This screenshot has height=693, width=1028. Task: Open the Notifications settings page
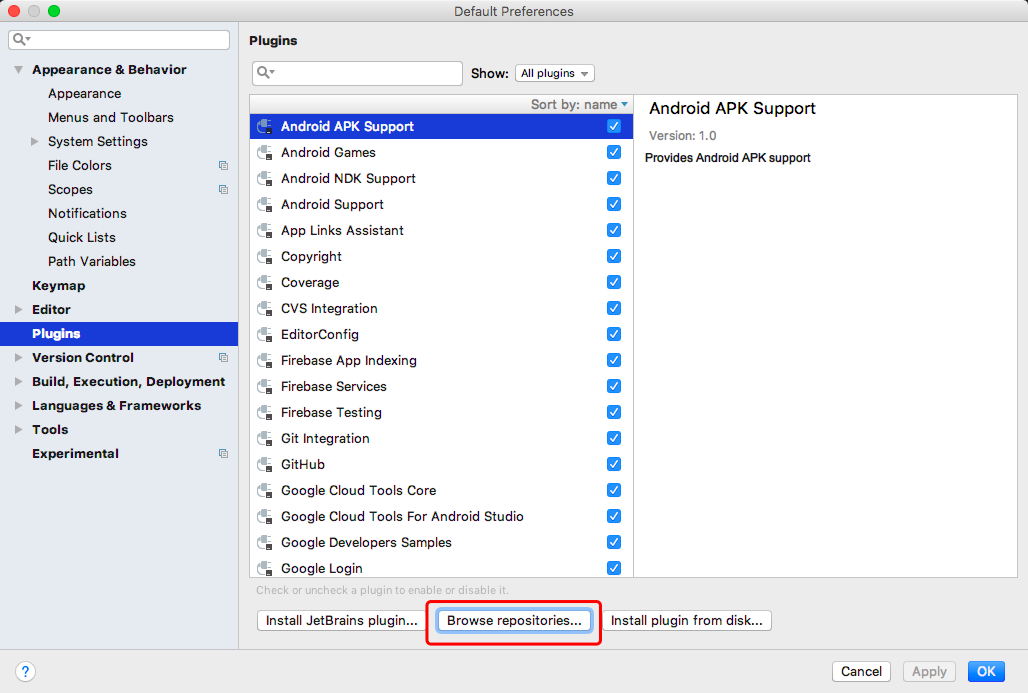point(87,214)
